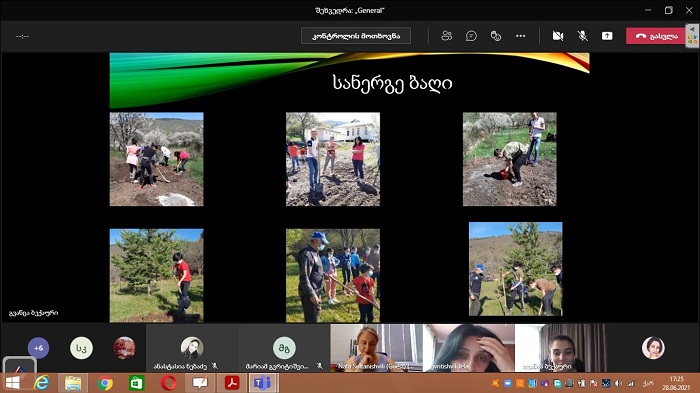Click the bottom-left slide photo of boy in red shirt
Viewport: 700px width, 393px height.
(157, 276)
